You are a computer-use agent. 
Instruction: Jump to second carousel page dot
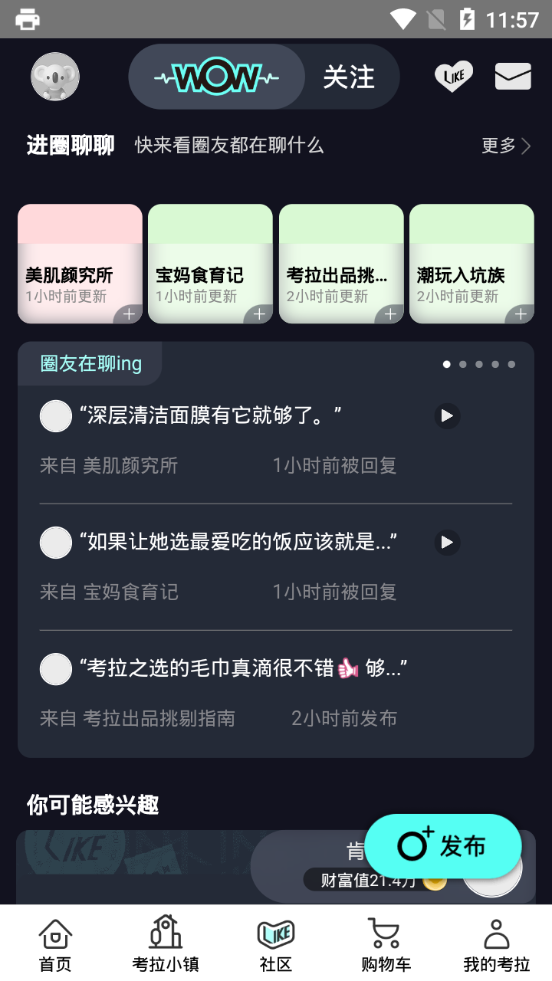(463, 364)
